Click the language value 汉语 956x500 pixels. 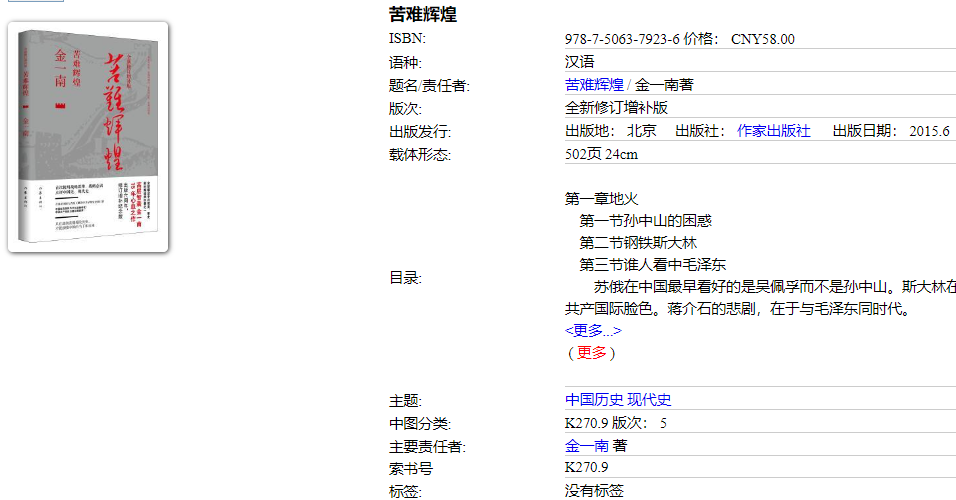point(579,62)
